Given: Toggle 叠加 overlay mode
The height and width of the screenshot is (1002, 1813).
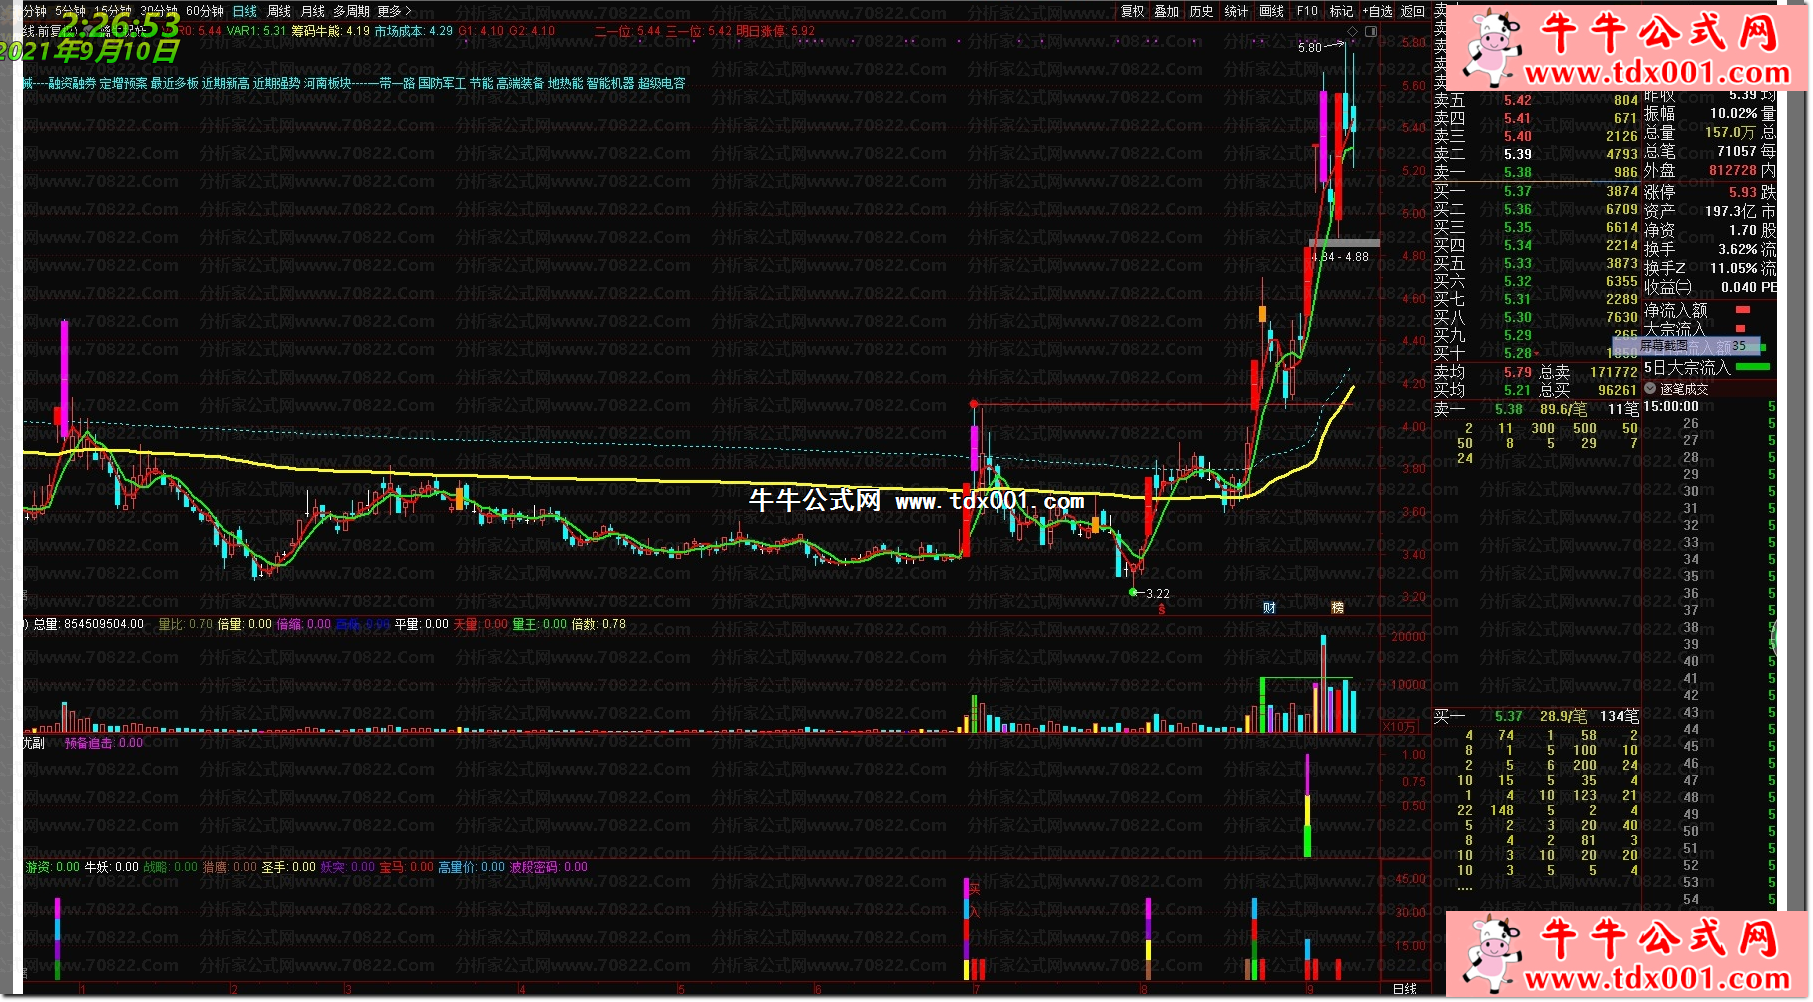Looking at the screenshot, I should coord(1167,11).
